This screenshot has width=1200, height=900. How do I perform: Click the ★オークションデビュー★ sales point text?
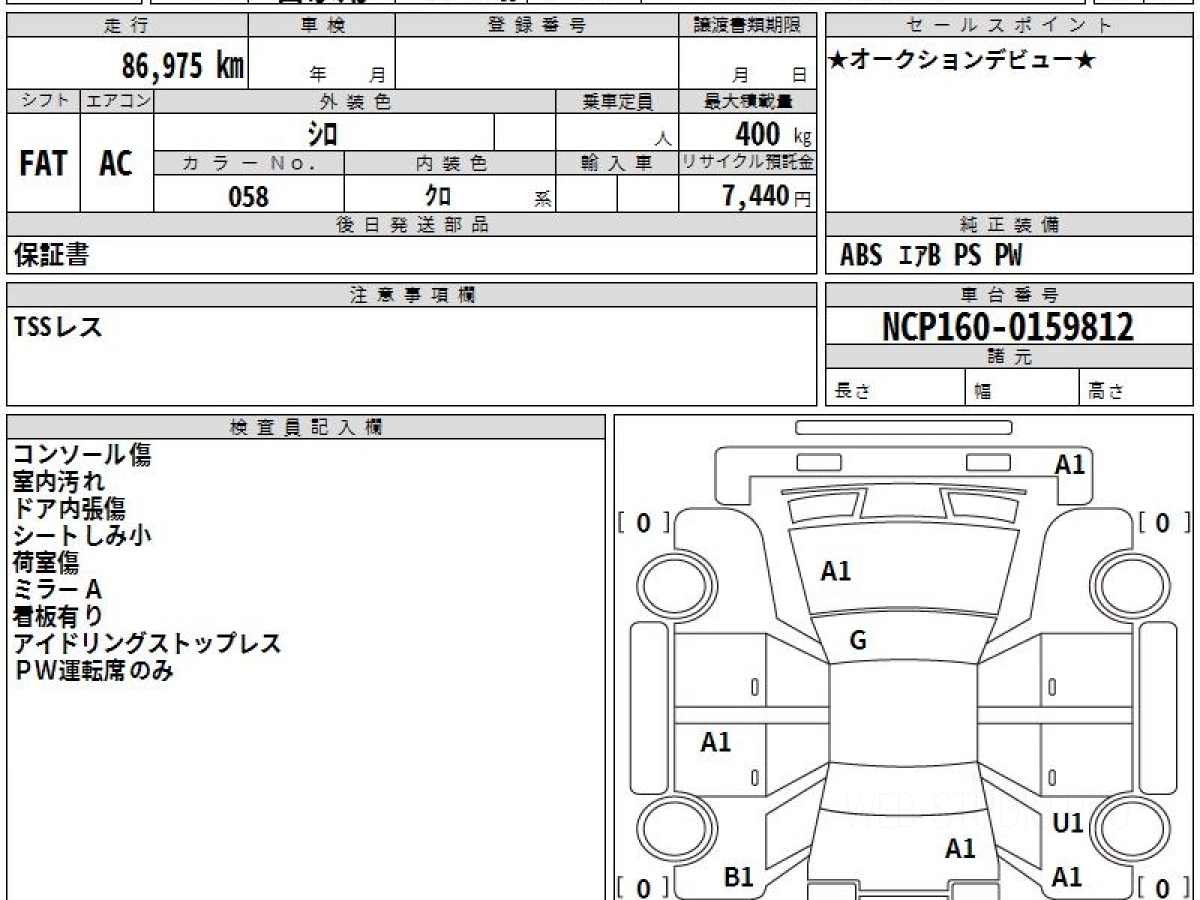point(962,61)
